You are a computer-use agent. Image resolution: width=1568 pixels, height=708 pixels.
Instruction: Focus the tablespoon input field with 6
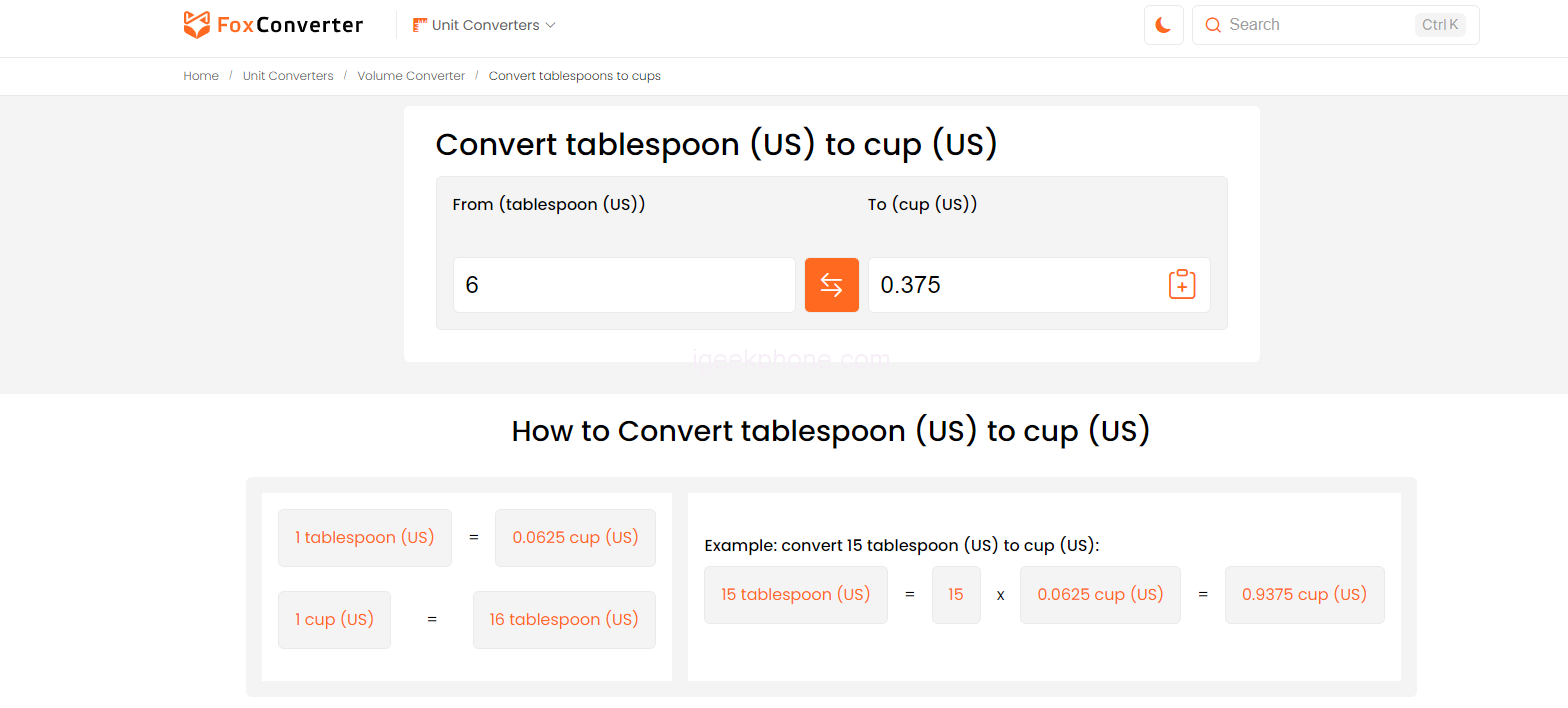pos(624,285)
